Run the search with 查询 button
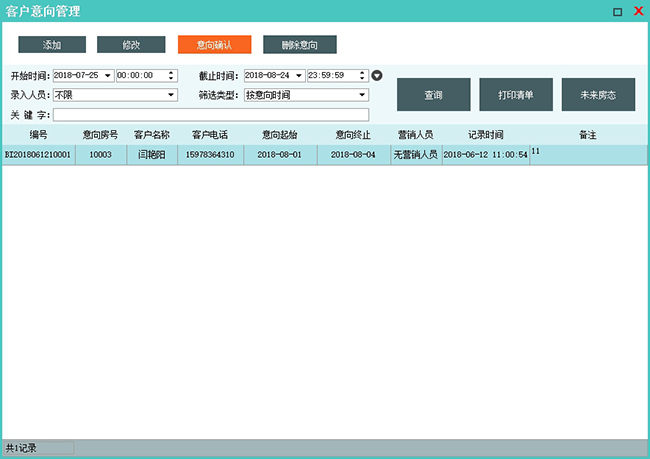The image size is (650, 459). point(433,94)
